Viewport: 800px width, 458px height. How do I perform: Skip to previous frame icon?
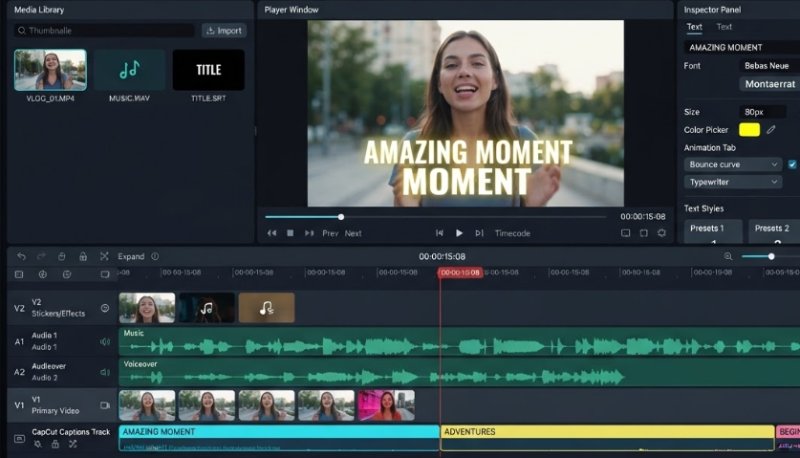(x=439, y=233)
